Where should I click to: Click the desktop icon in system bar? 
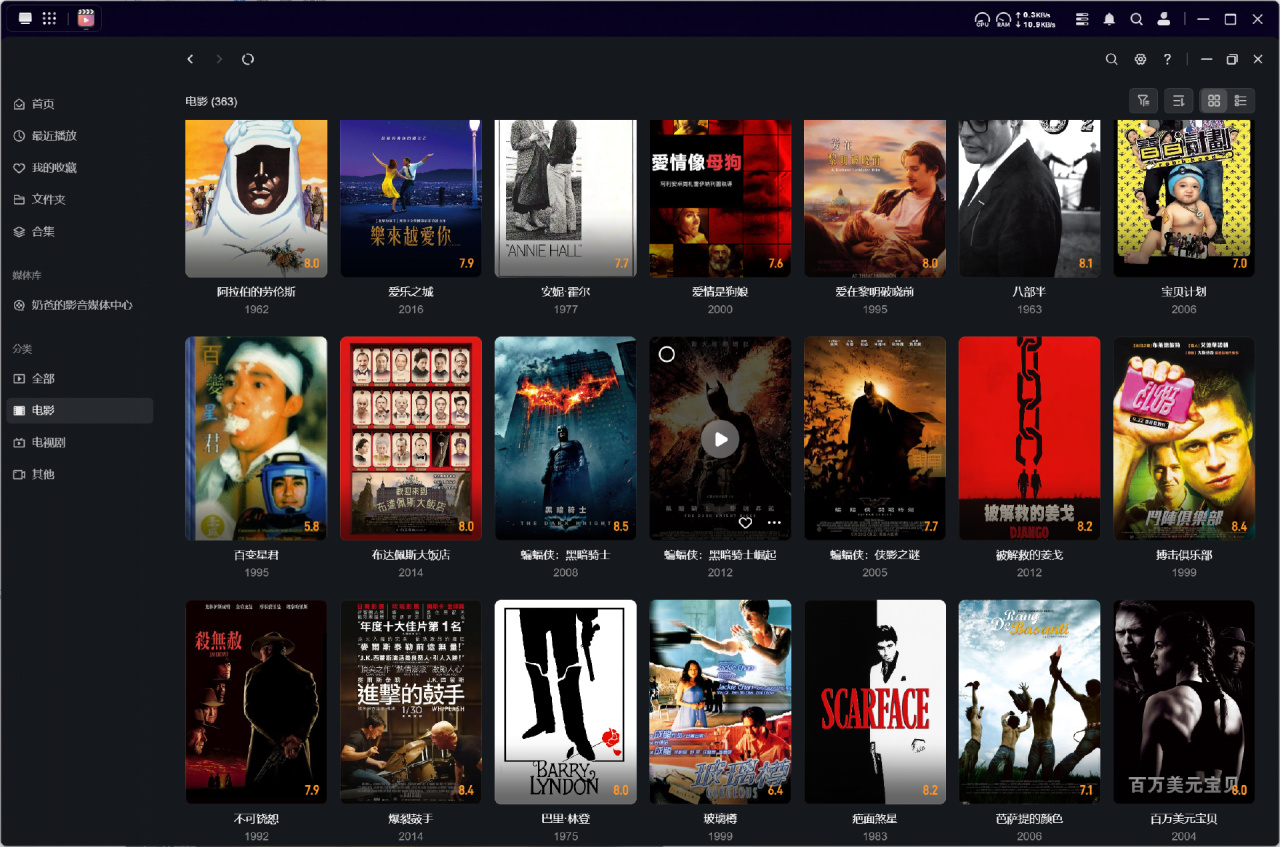25,18
